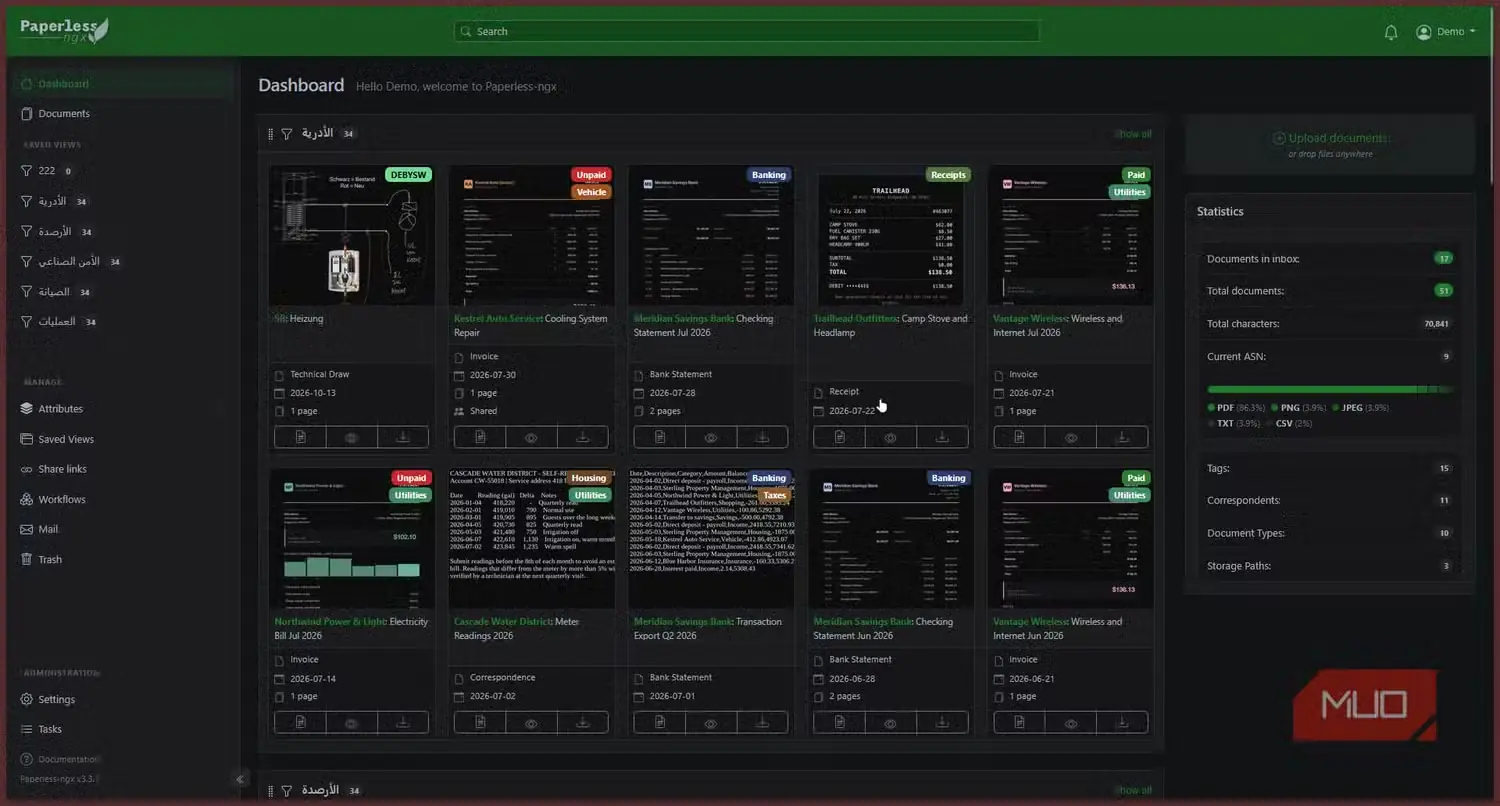Click the Paperless-ngx logo
This screenshot has width=1500, height=806.
[x=64, y=31]
